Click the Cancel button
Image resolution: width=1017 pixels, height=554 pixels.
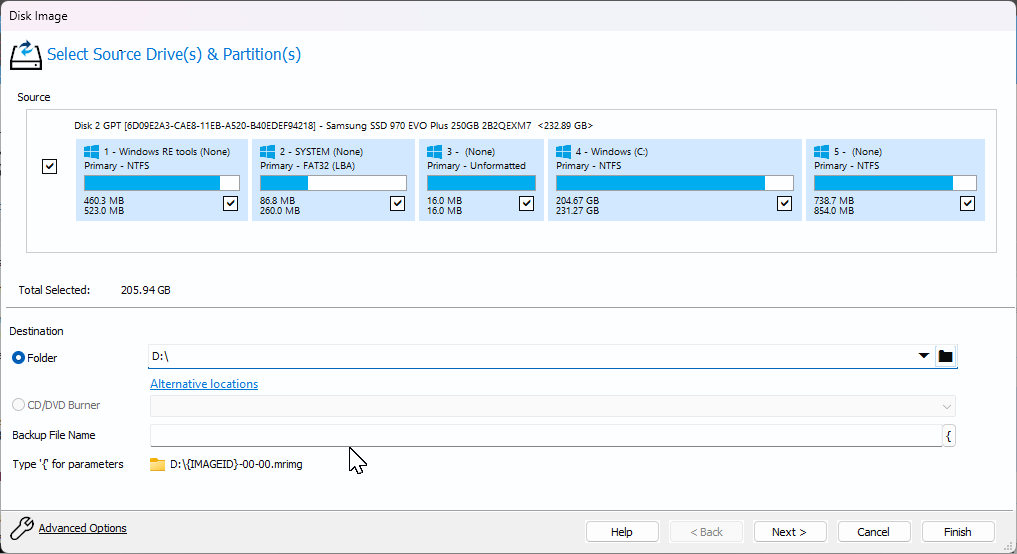874,532
